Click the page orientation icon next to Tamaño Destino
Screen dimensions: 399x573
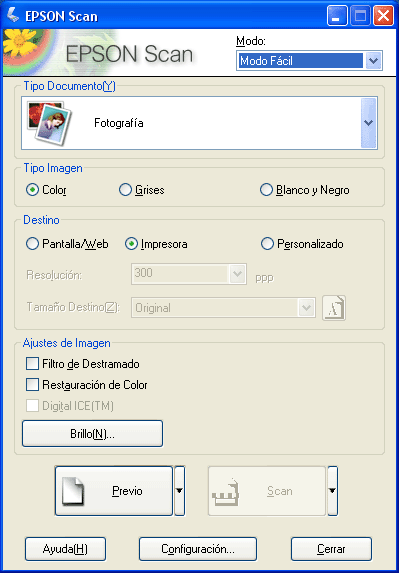pos(334,308)
